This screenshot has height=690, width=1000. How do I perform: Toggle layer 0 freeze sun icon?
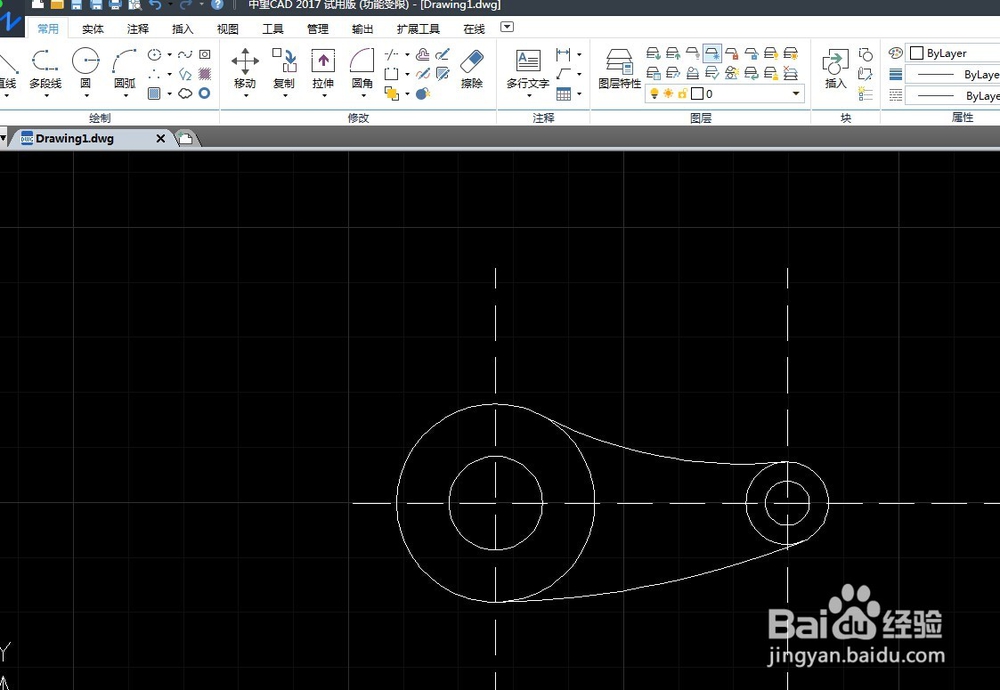coord(668,94)
